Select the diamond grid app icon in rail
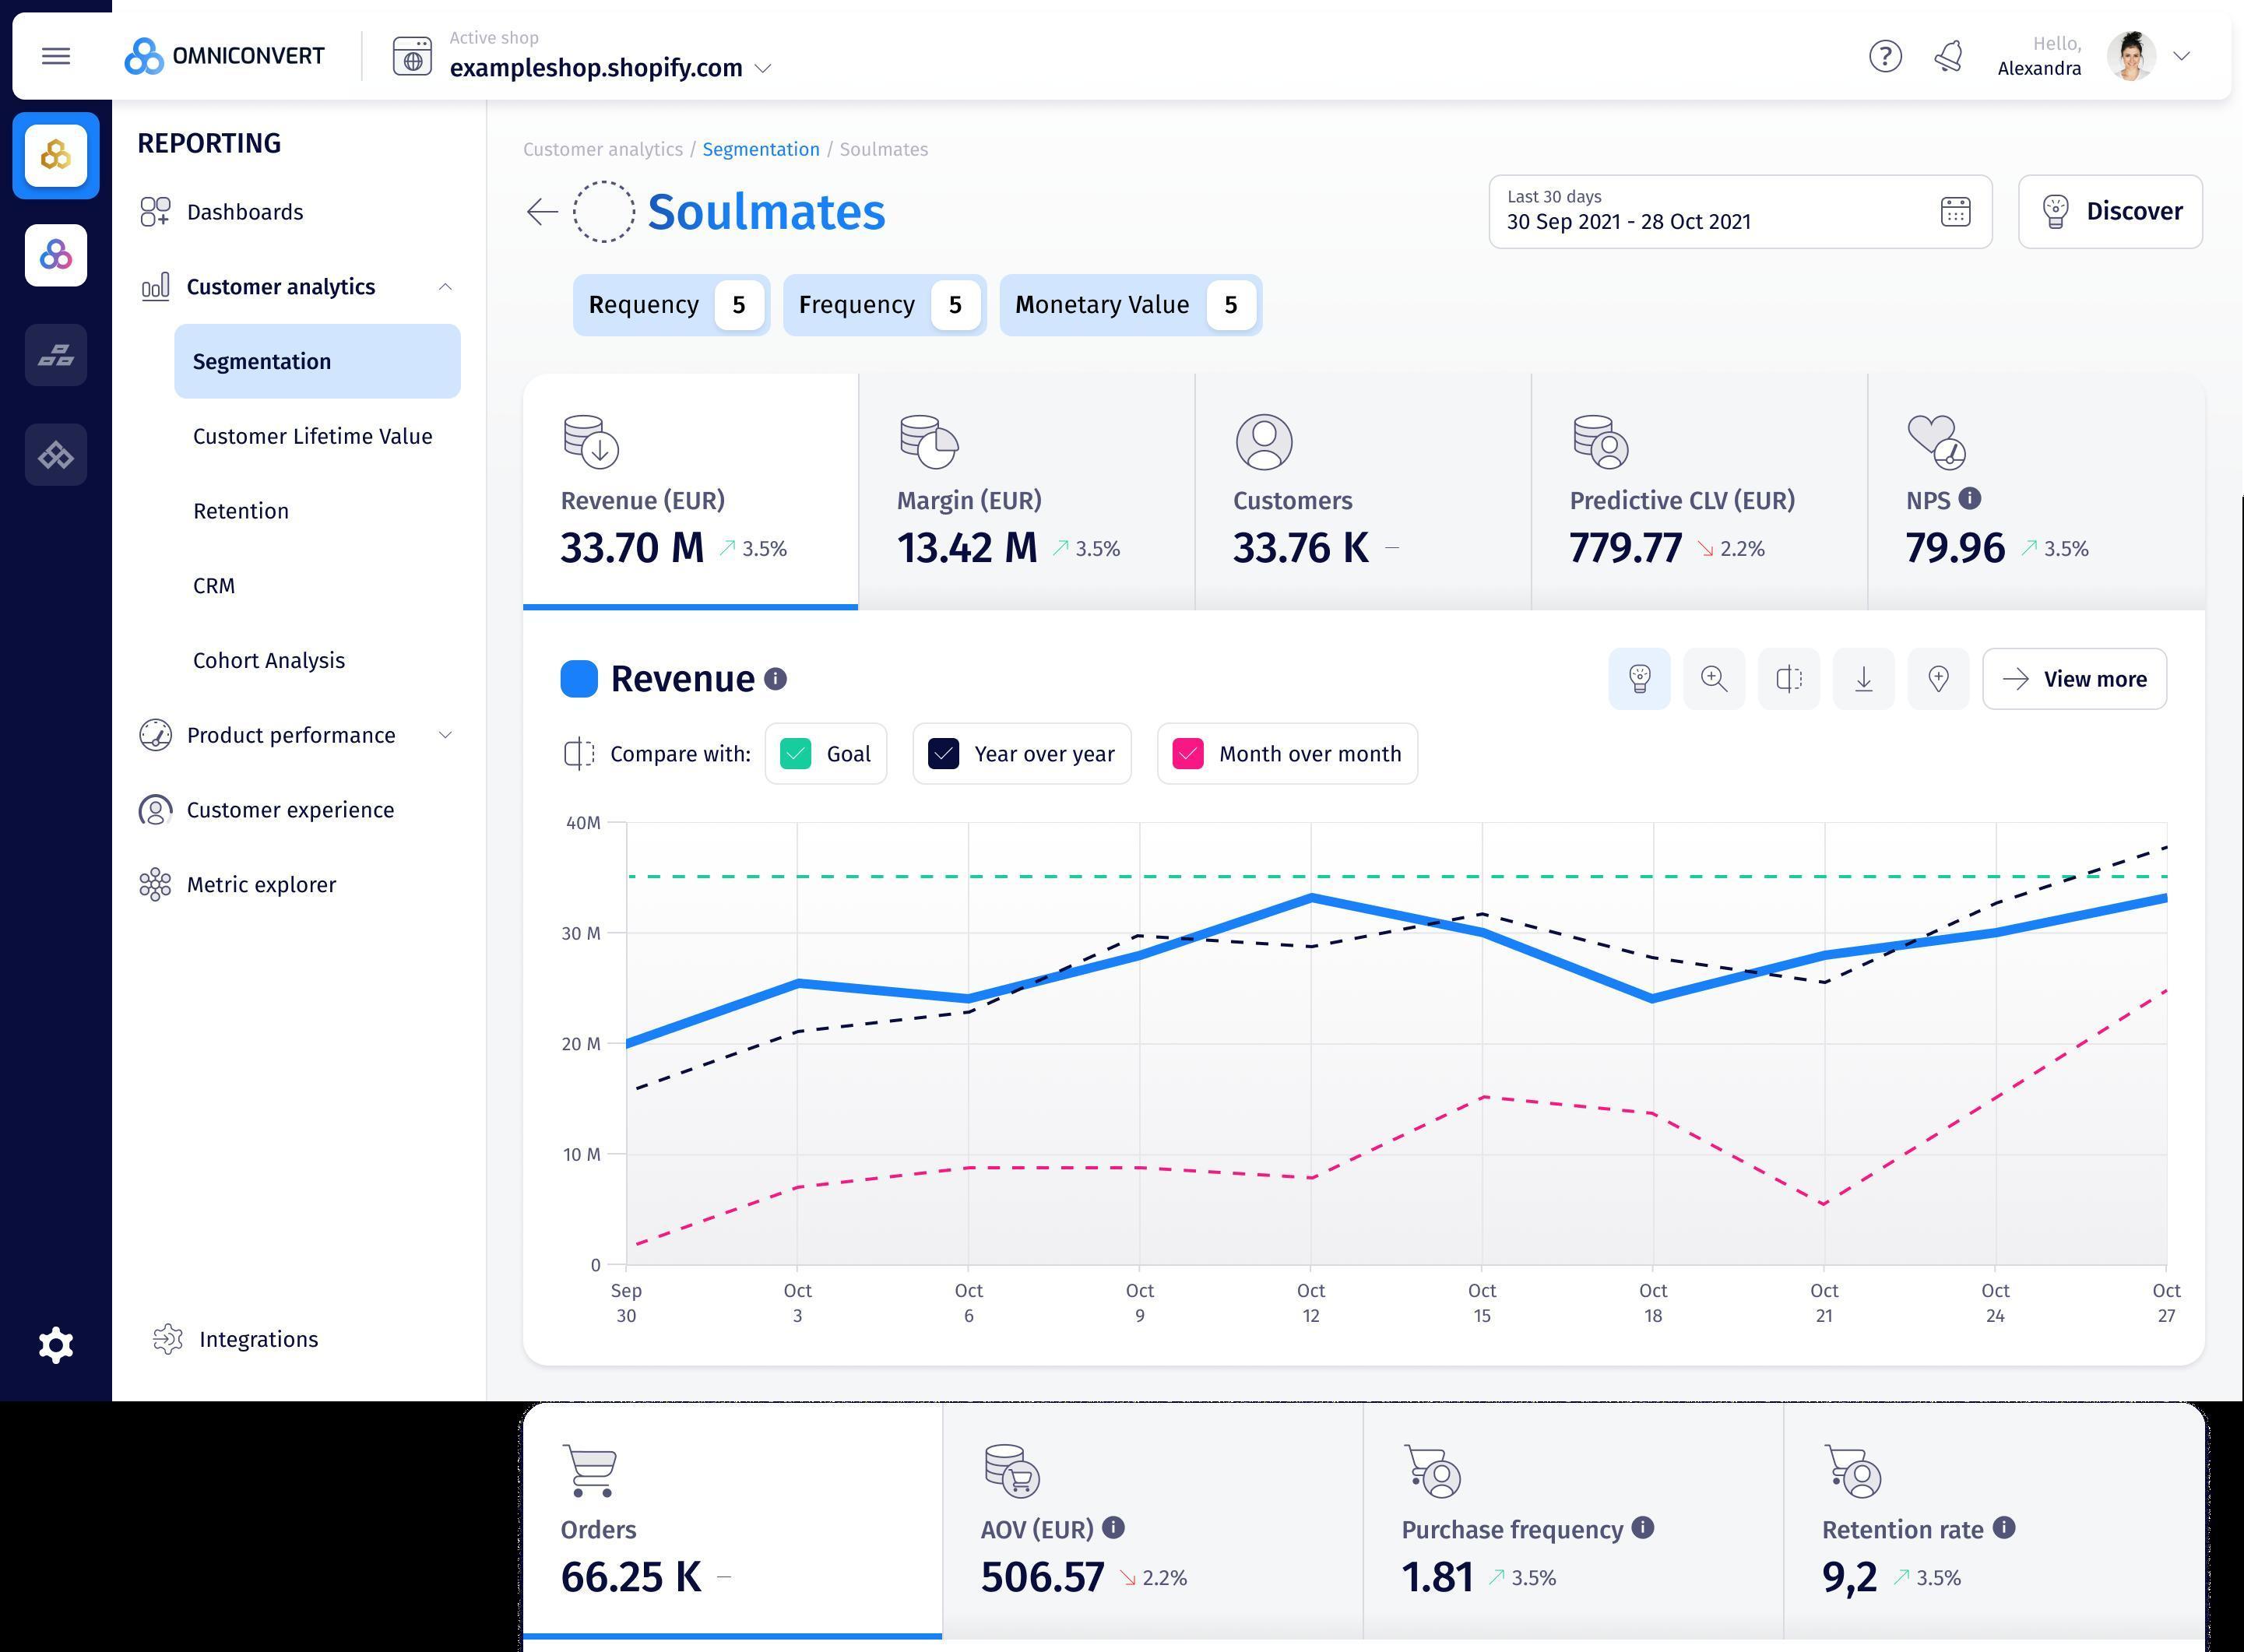The height and width of the screenshot is (1652, 2244). 56,455
